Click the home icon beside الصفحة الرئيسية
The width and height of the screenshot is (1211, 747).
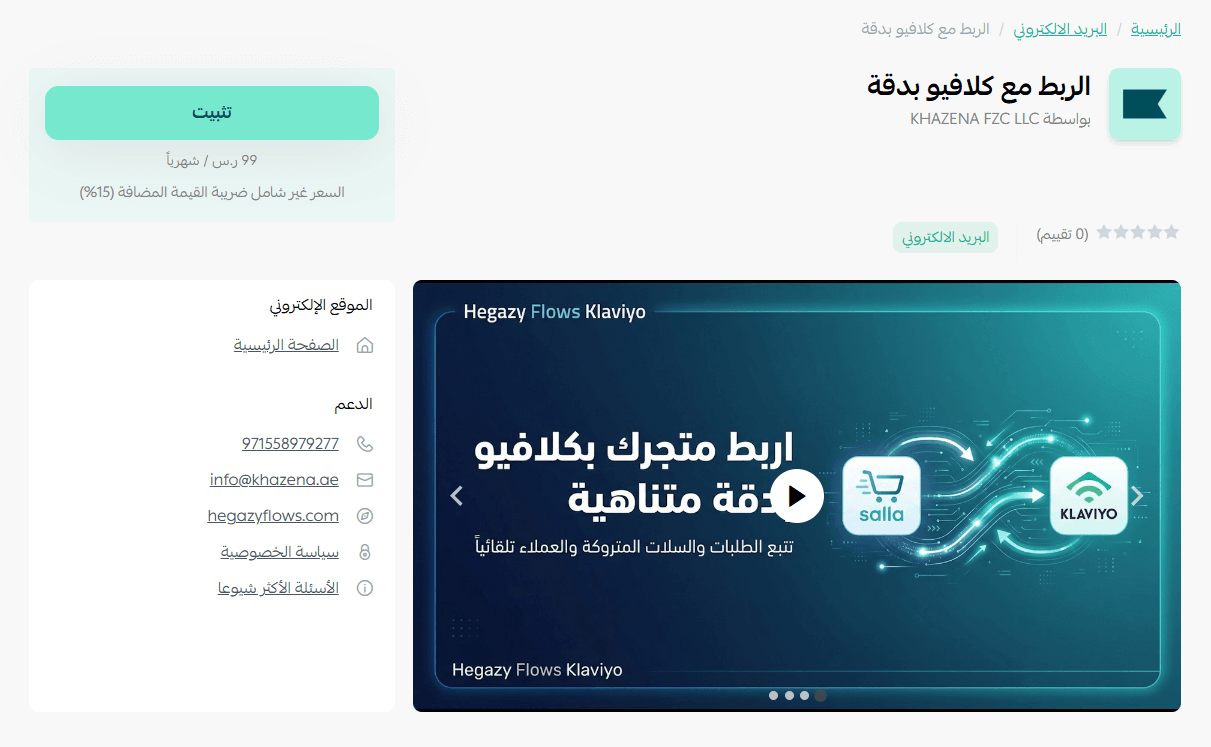click(365, 345)
